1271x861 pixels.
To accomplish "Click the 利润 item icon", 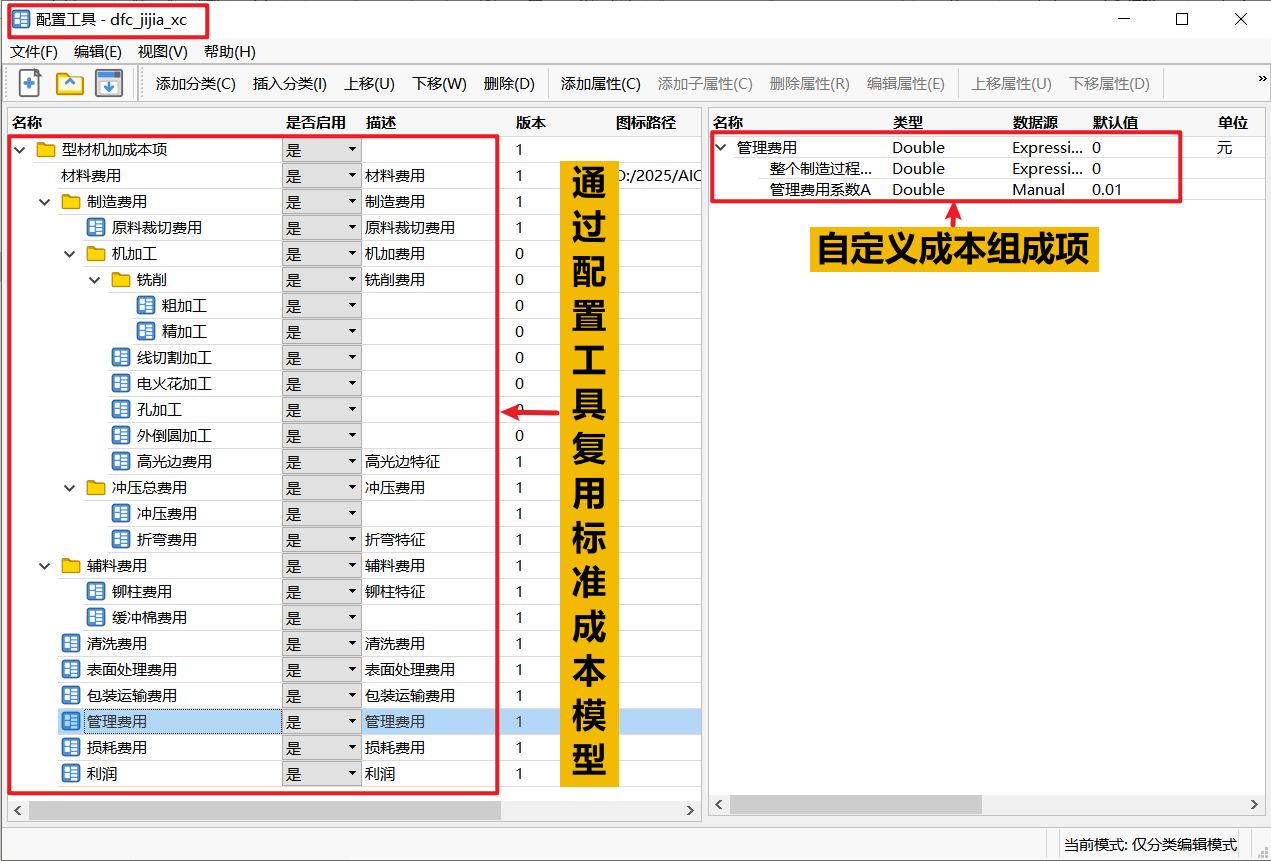I will pos(70,774).
